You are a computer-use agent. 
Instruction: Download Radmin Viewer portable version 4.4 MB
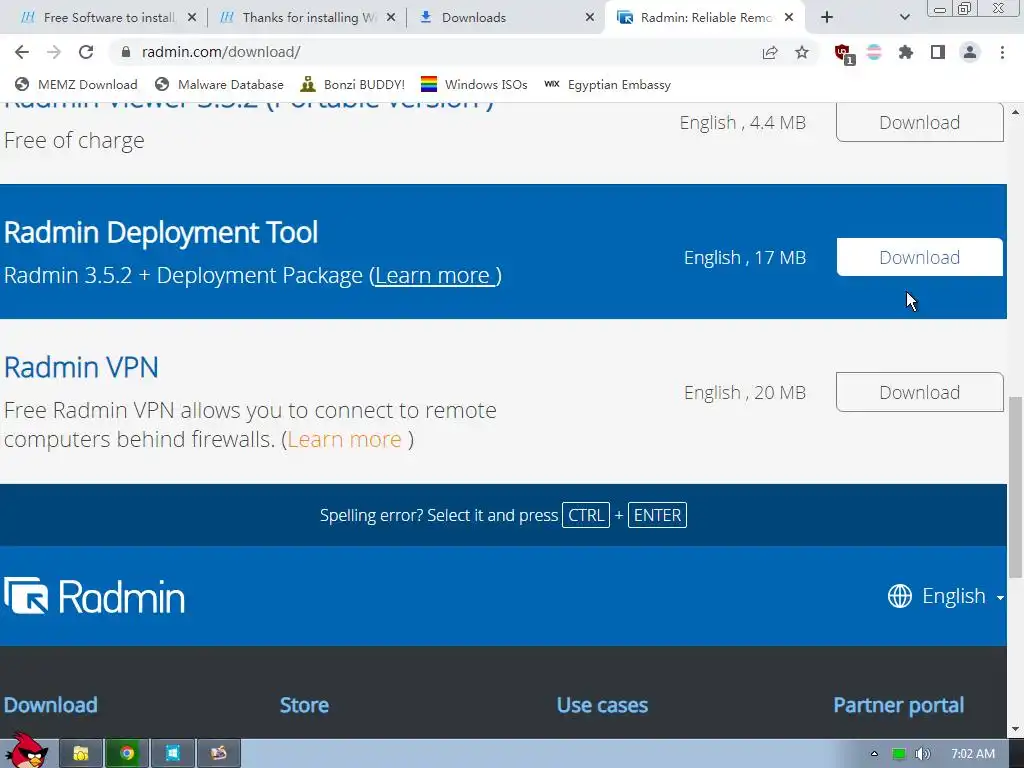[x=920, y=122]
